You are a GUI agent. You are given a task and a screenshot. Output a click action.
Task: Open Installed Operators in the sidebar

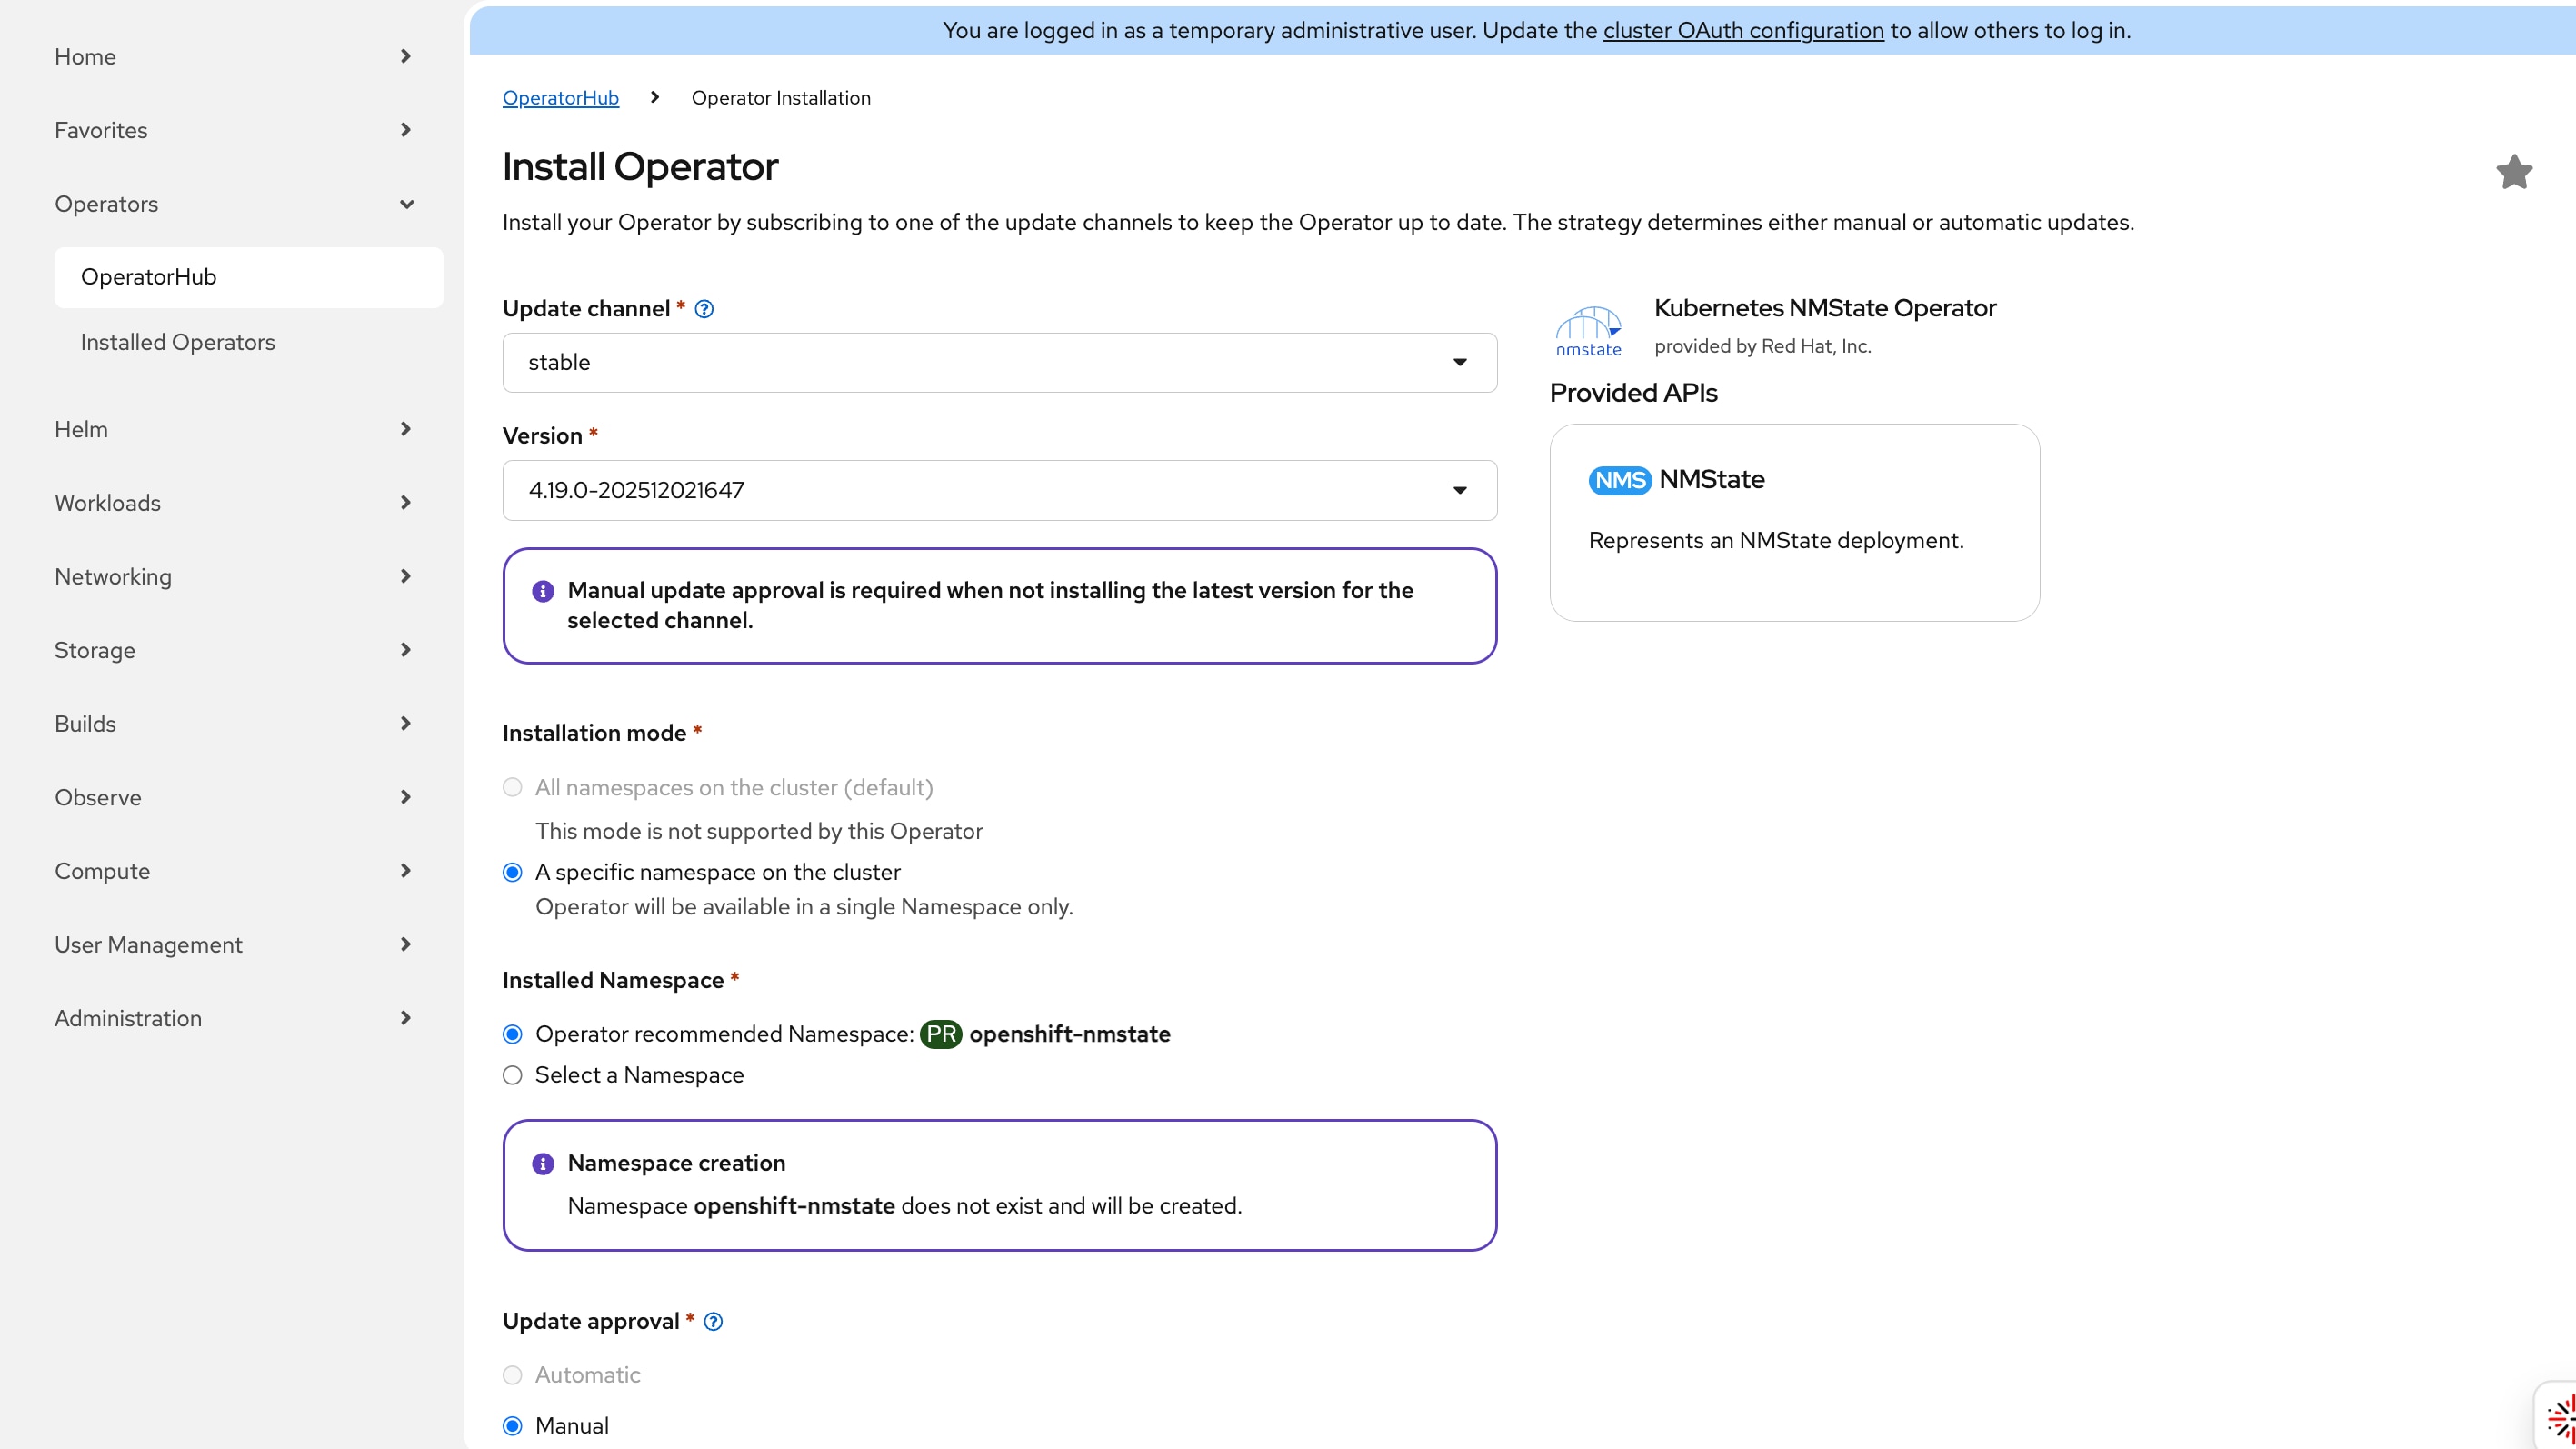(248, 342)
